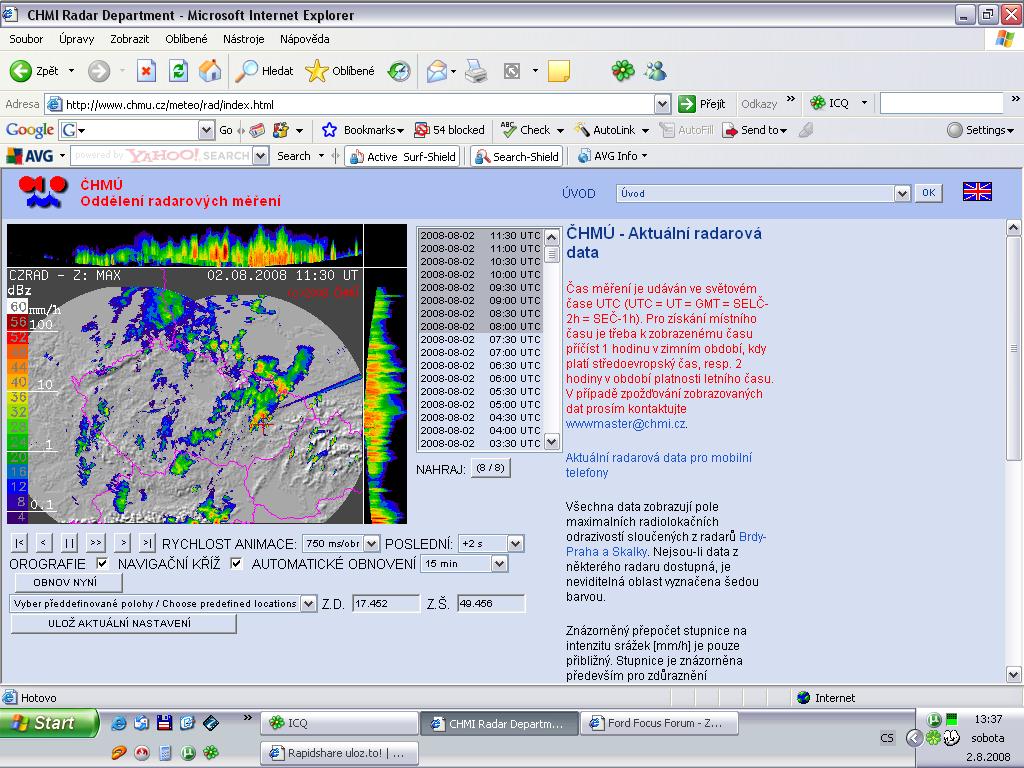
Task: Click the Stop loading icon in toolbar
Action: (147, 71)
